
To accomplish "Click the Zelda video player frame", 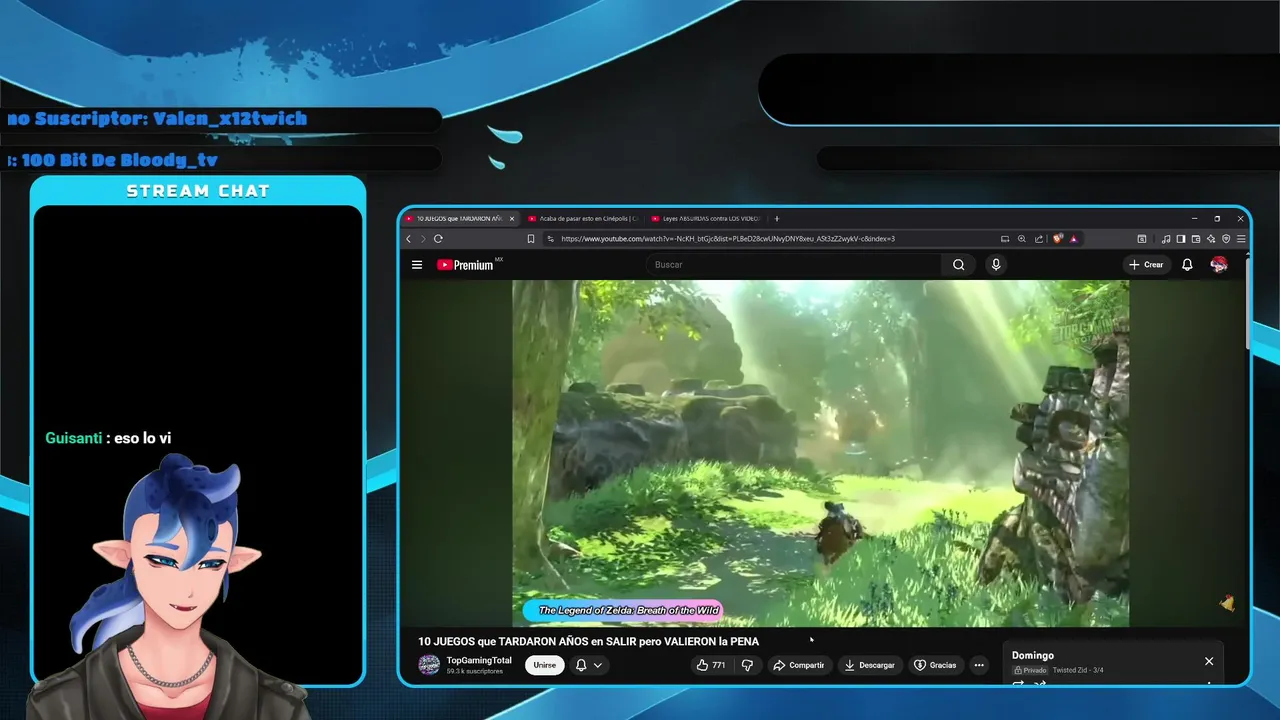I will coord(820,453).
